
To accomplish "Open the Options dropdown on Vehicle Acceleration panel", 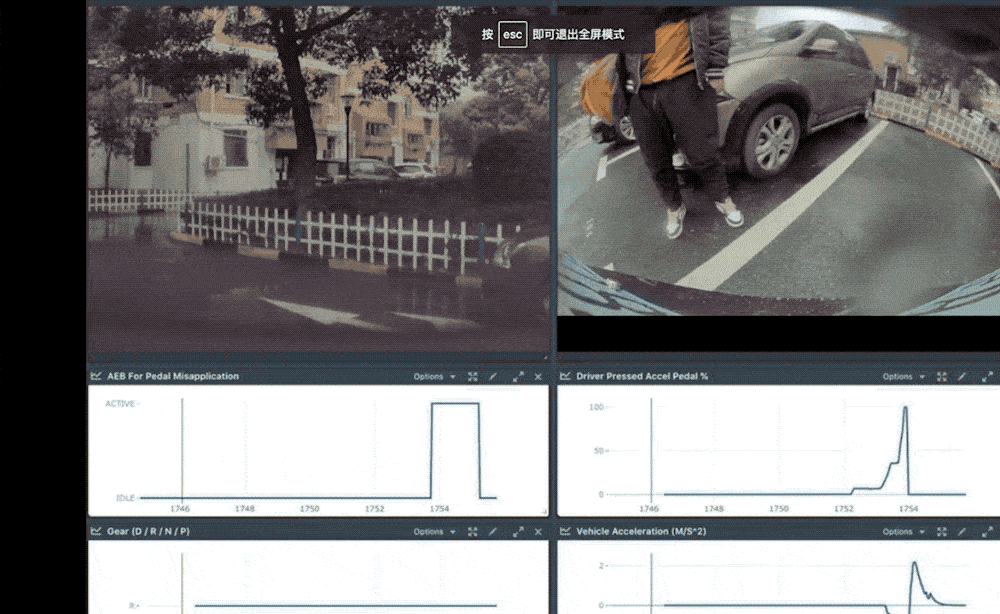I will (x=900, y=531).
